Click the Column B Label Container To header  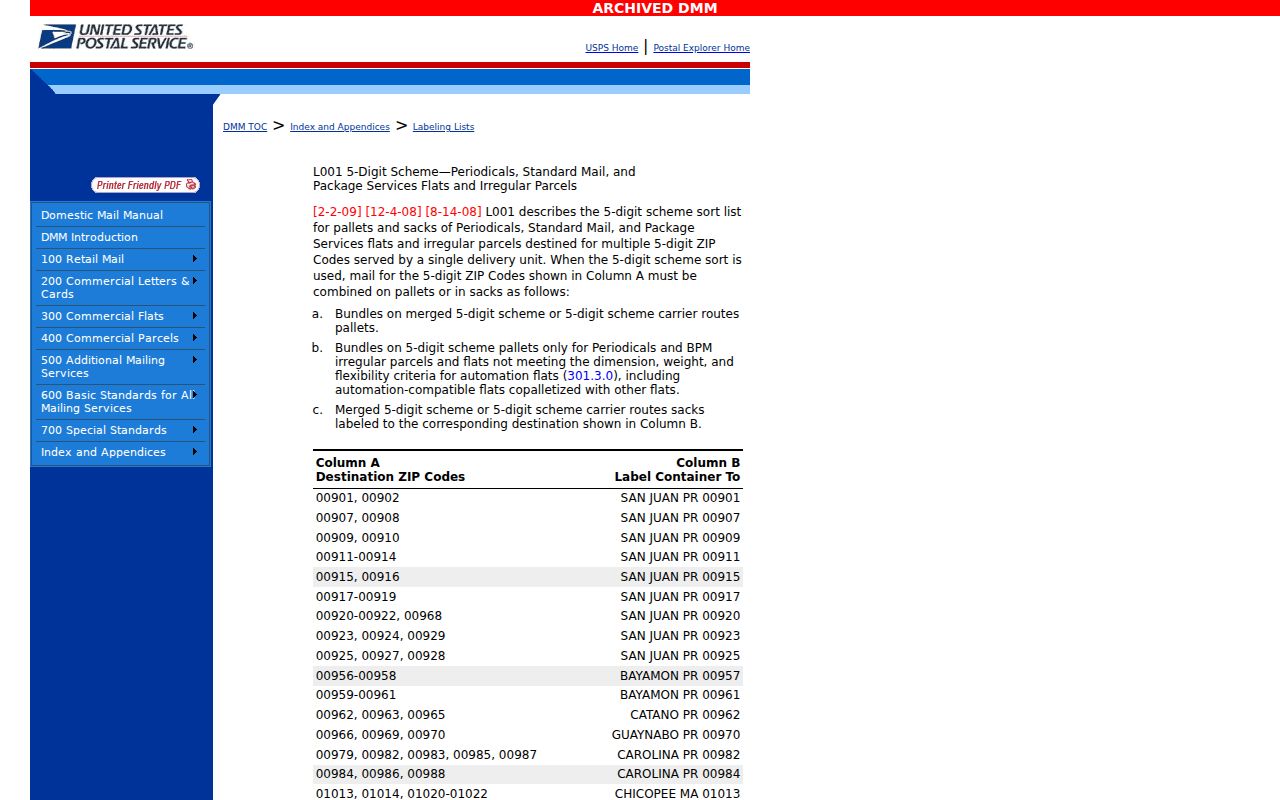coord(677,470)
